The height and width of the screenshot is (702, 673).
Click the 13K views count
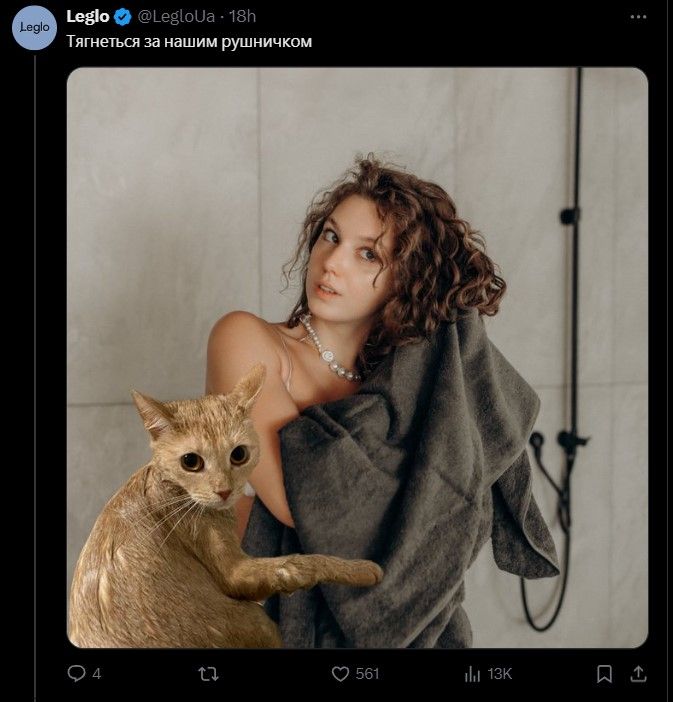(x=500, y=674)
